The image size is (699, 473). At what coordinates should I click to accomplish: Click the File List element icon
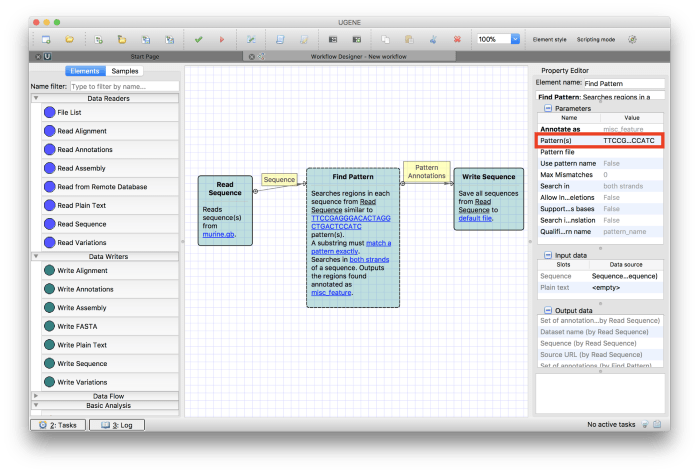point(49,113)
